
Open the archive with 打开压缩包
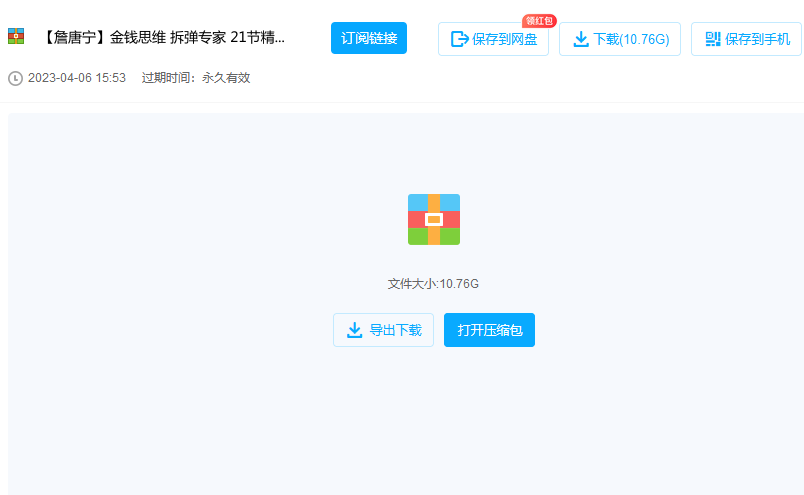(x=489, y=330)
